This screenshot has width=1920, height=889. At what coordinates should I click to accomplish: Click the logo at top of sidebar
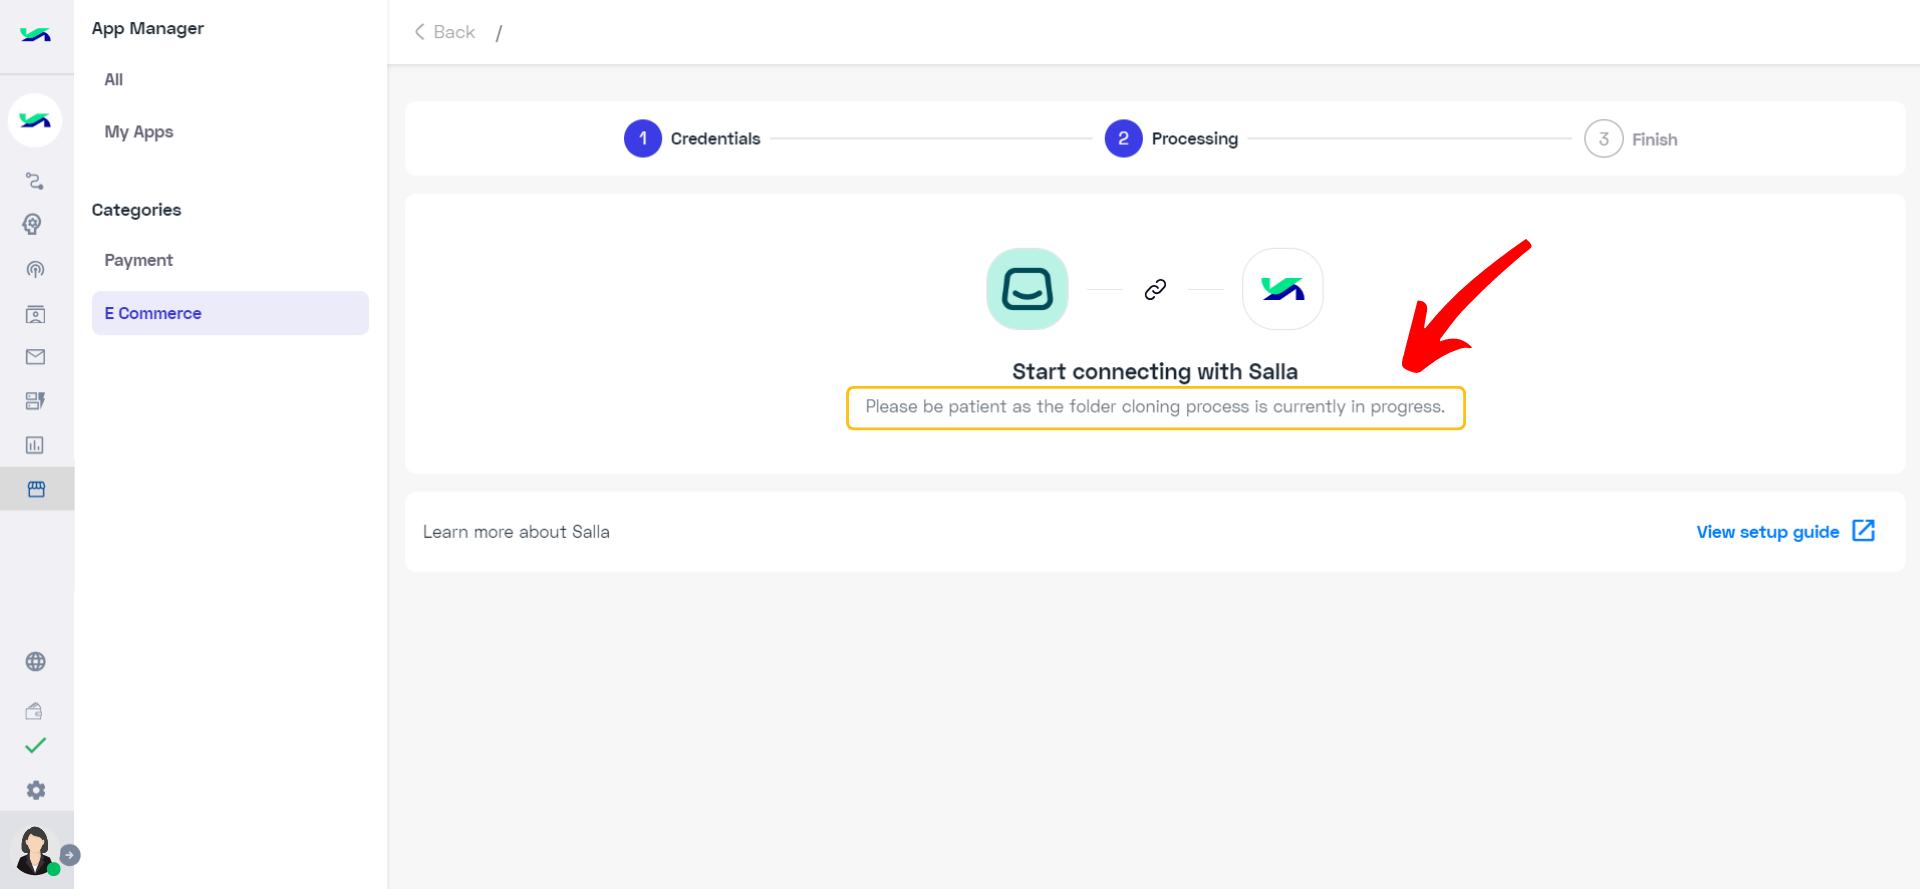[x=35, y=35]
